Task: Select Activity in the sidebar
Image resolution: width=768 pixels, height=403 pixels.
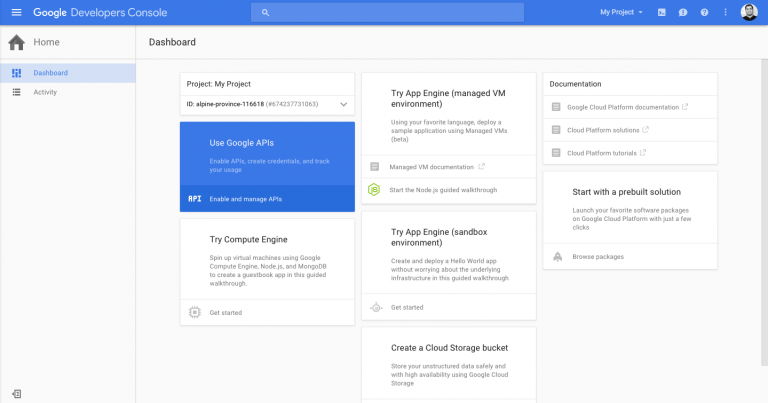Action: (68, 92)
